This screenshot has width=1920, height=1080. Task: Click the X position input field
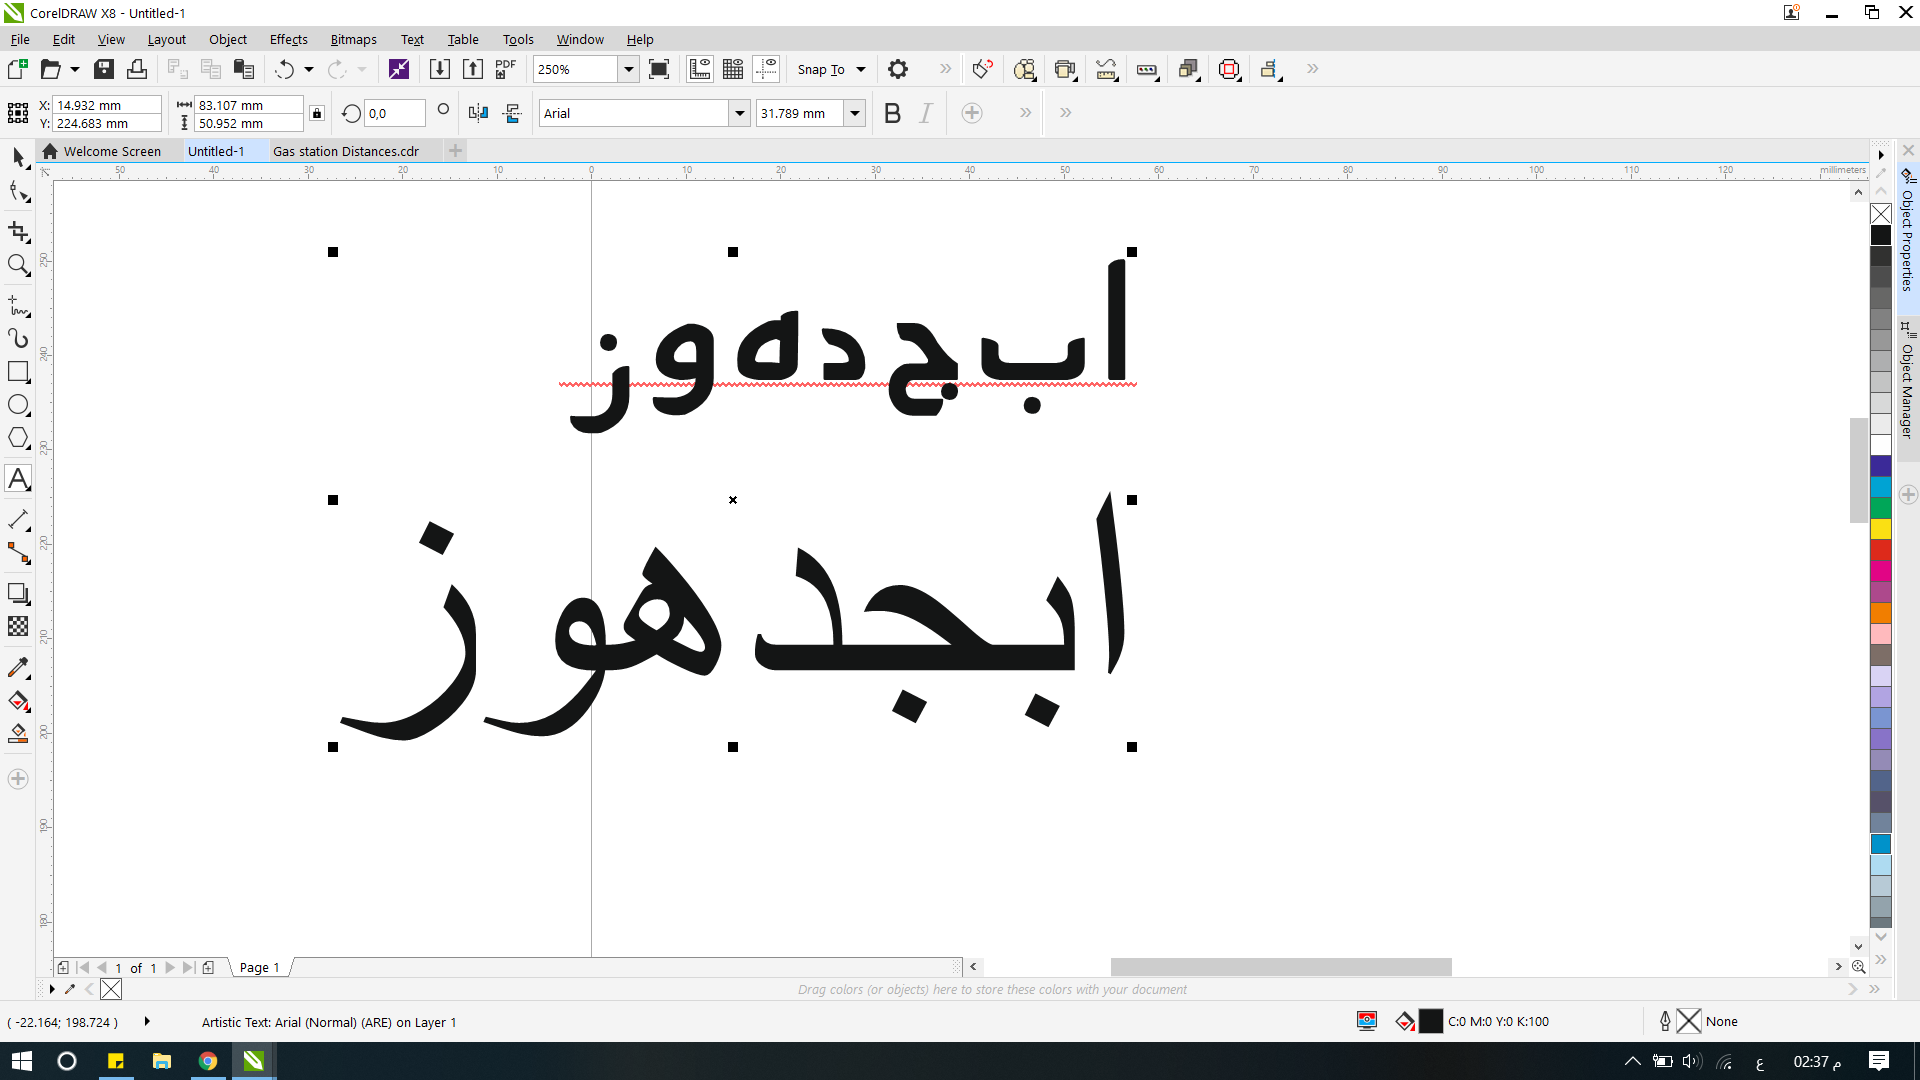[x=106, y=105]
